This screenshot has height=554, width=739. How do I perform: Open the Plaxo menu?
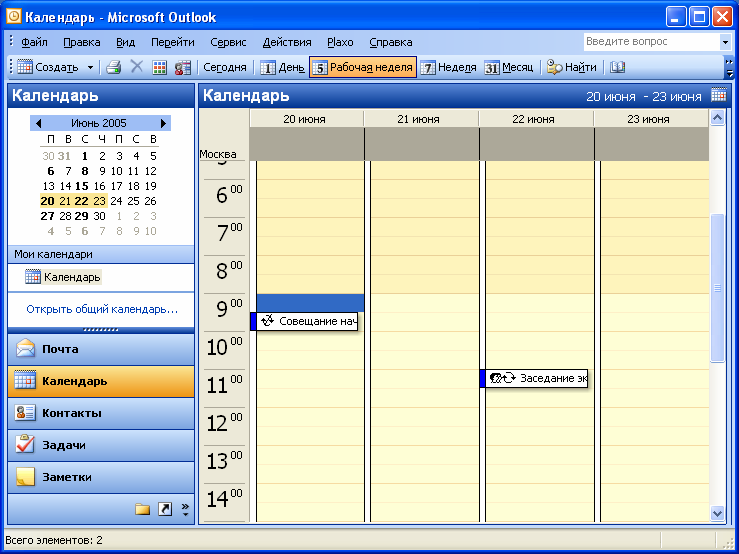[x=340, y=42]
